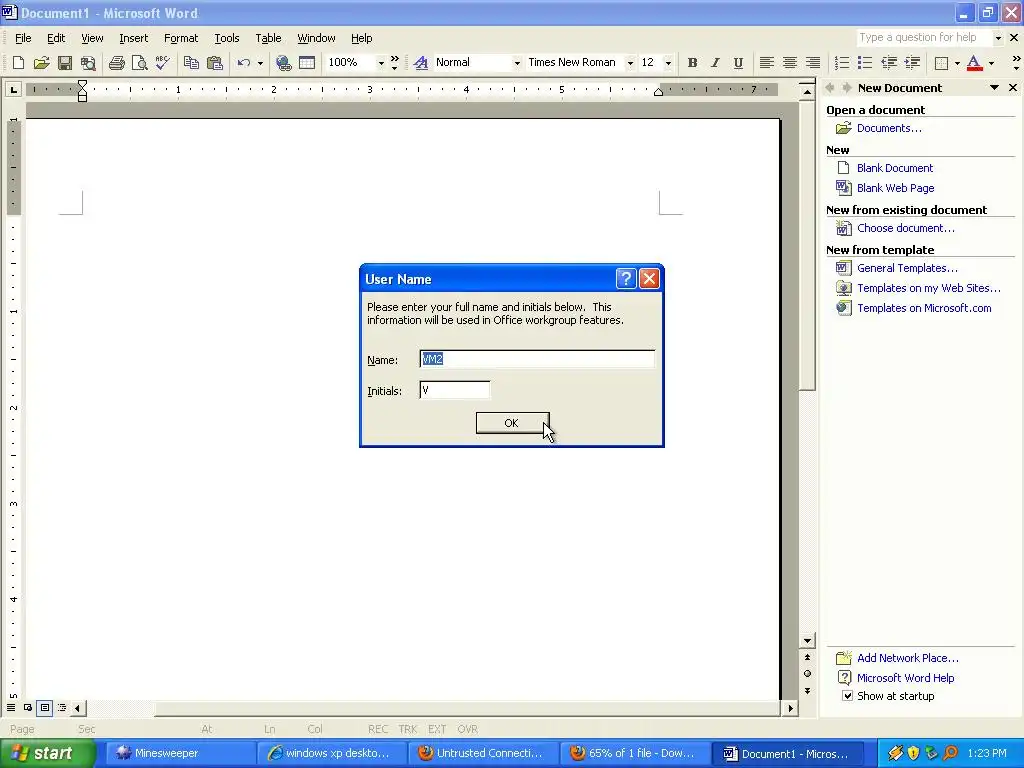
Task: Open the Font Color dropdown arrow
Action: (x=991, y=63)
